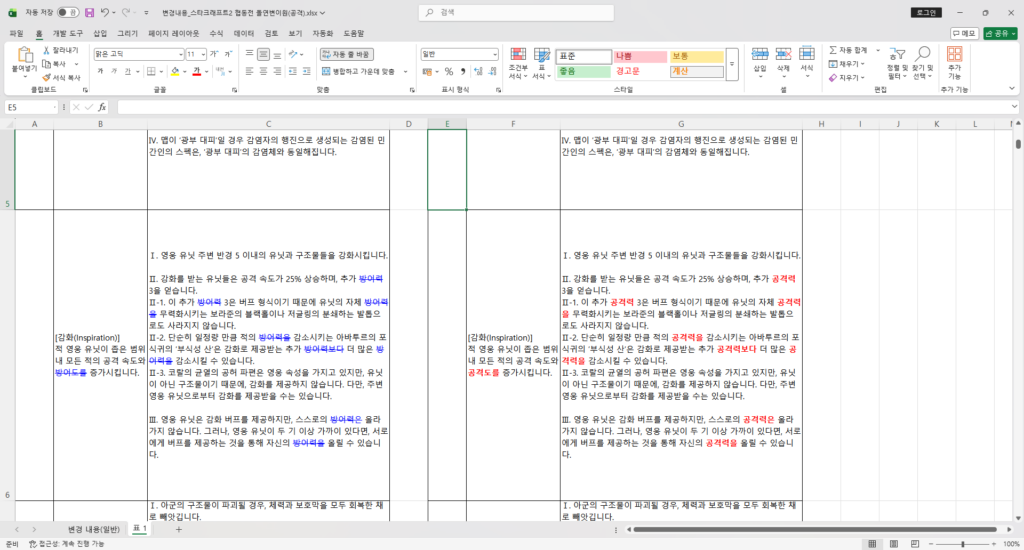Select the Format Painter (서식 복사) tool

(62, 77)
